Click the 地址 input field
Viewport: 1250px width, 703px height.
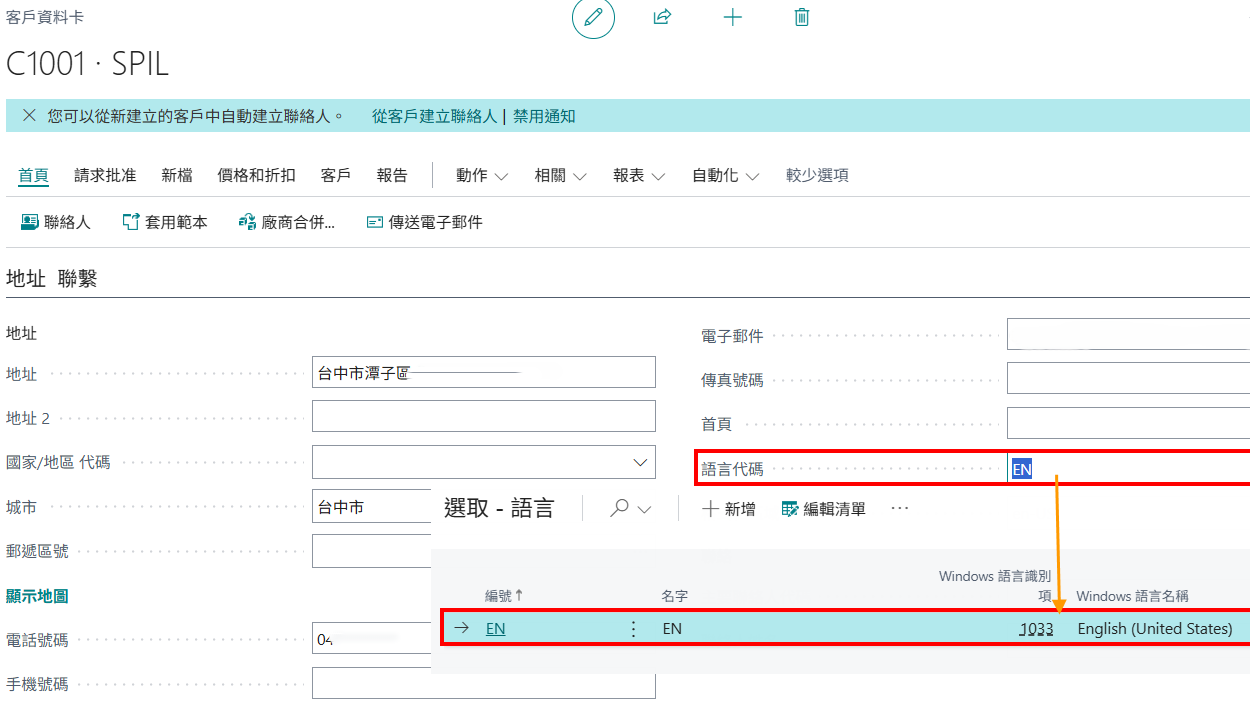pos(484,372)
